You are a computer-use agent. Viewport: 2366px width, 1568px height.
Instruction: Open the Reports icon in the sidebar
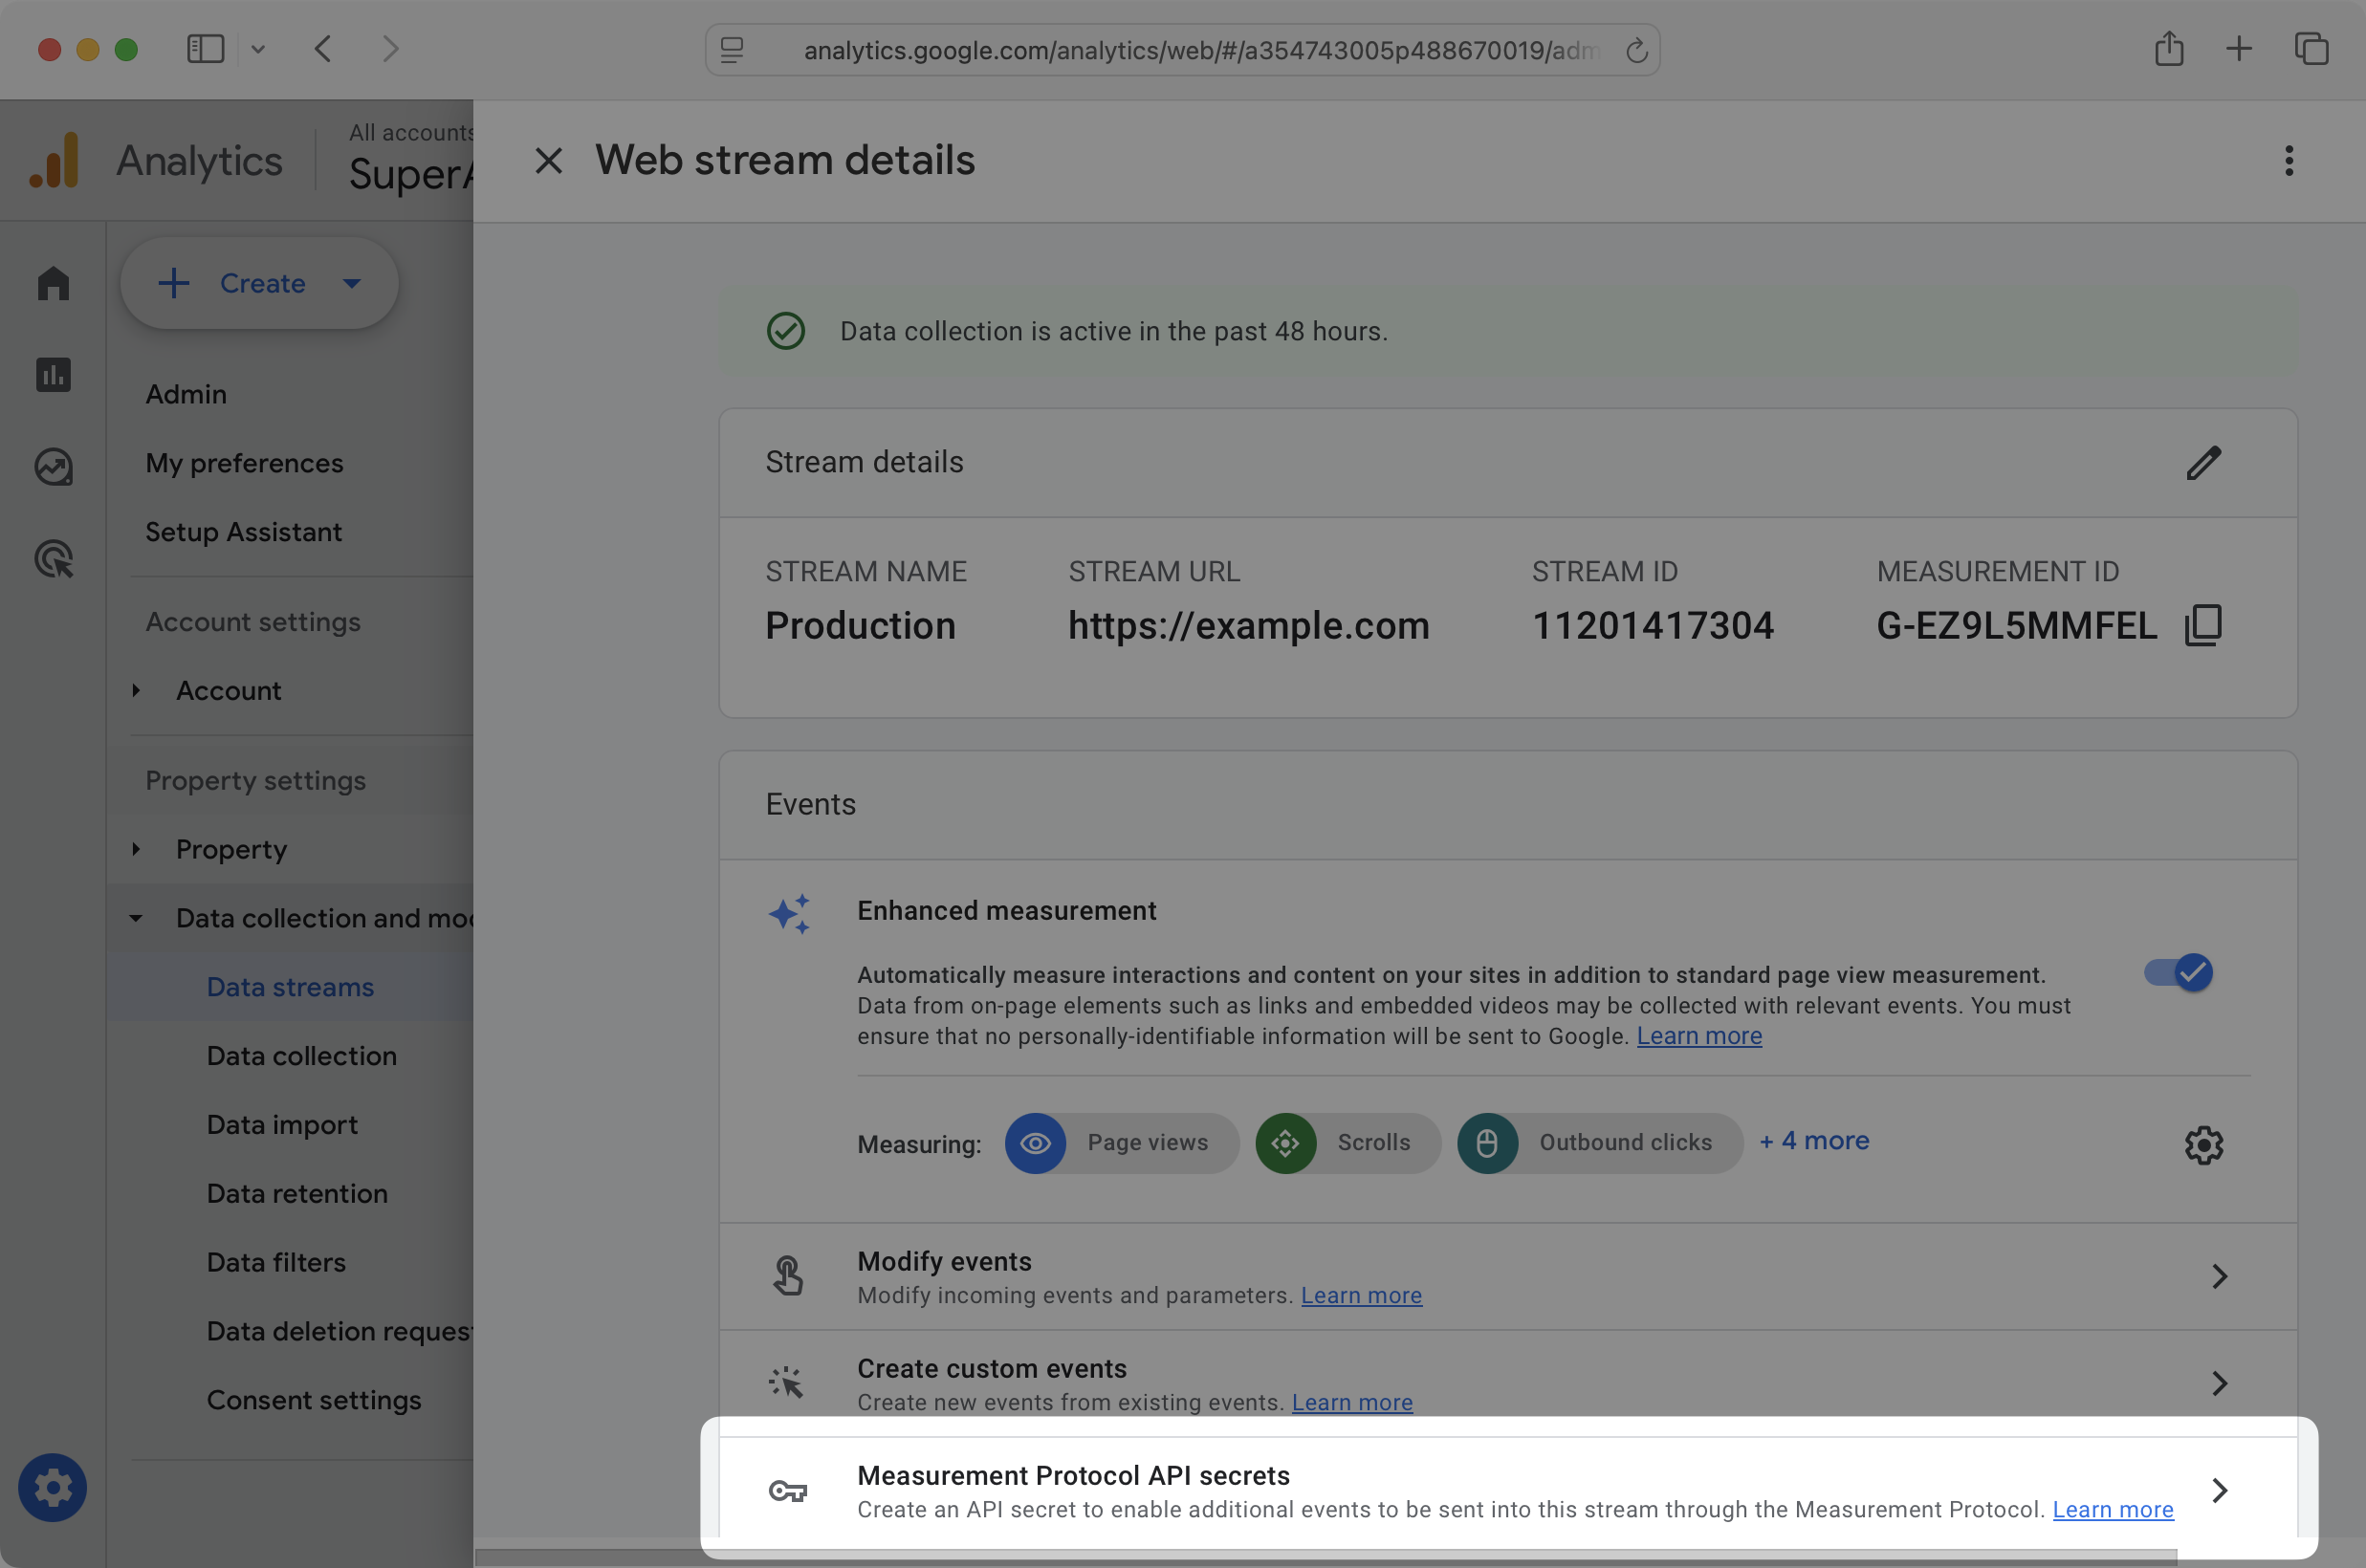pyautogui.click(x=52, y=375)
